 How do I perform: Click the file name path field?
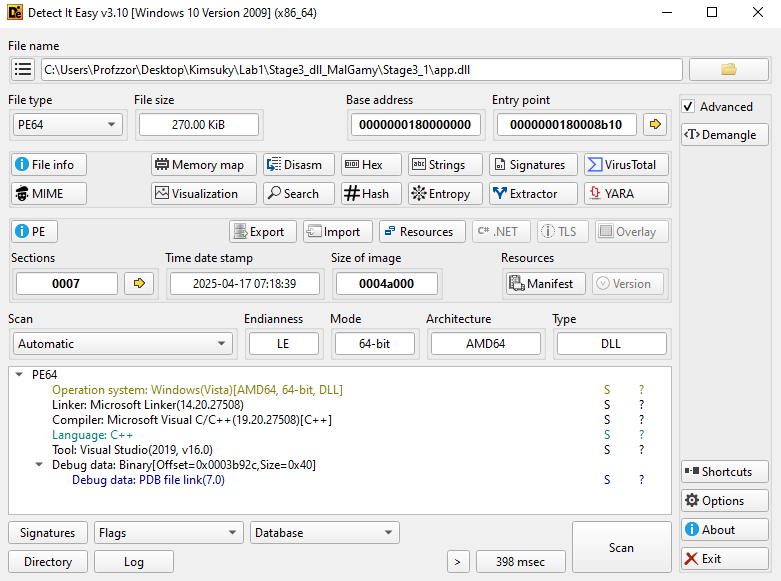(362, 69)
